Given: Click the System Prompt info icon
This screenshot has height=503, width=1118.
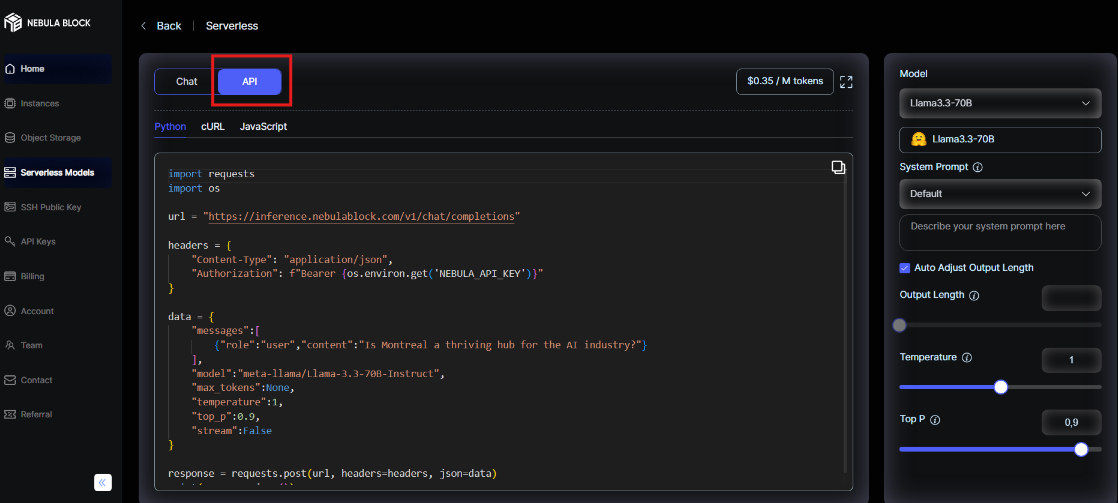Looking at the screenshot, I should (x=977, y=168).
